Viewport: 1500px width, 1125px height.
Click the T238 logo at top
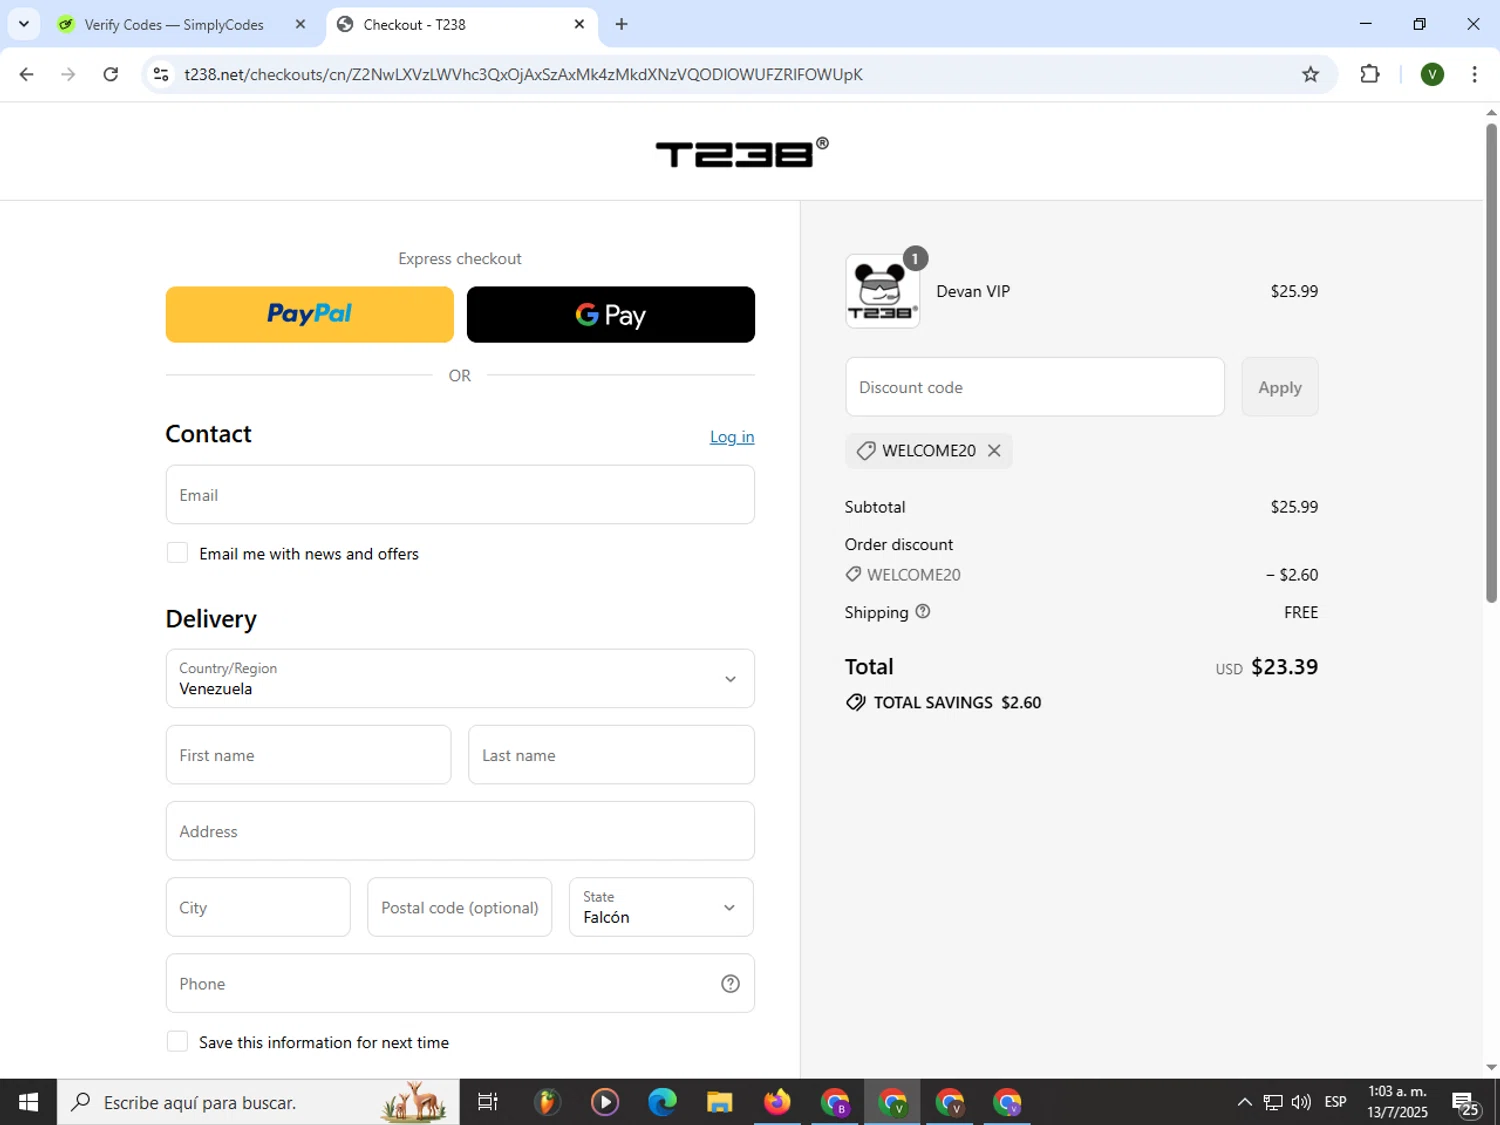tap(741, 152)
